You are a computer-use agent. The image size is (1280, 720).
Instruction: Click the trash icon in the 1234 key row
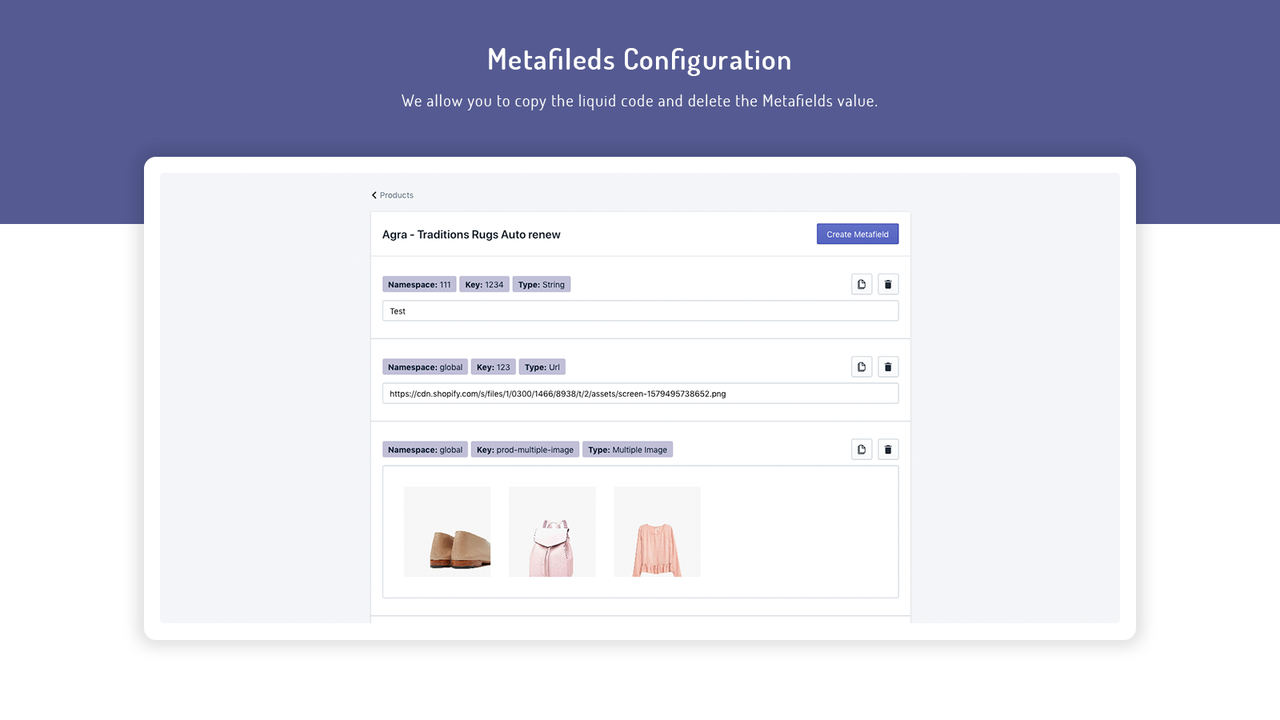[x=887, y=283]
